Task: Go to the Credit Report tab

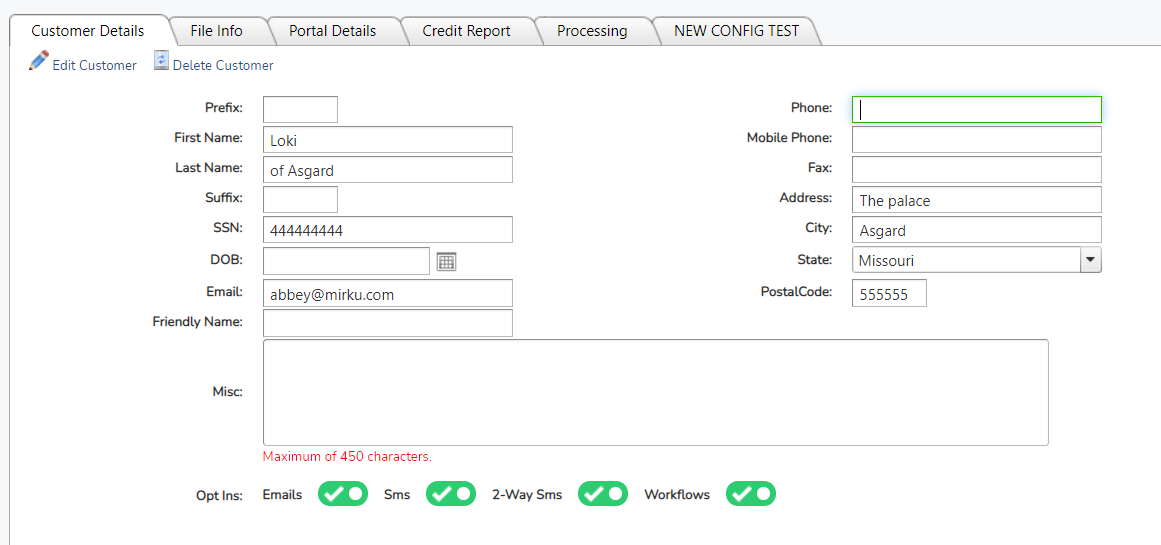Action: coord(466,31)
